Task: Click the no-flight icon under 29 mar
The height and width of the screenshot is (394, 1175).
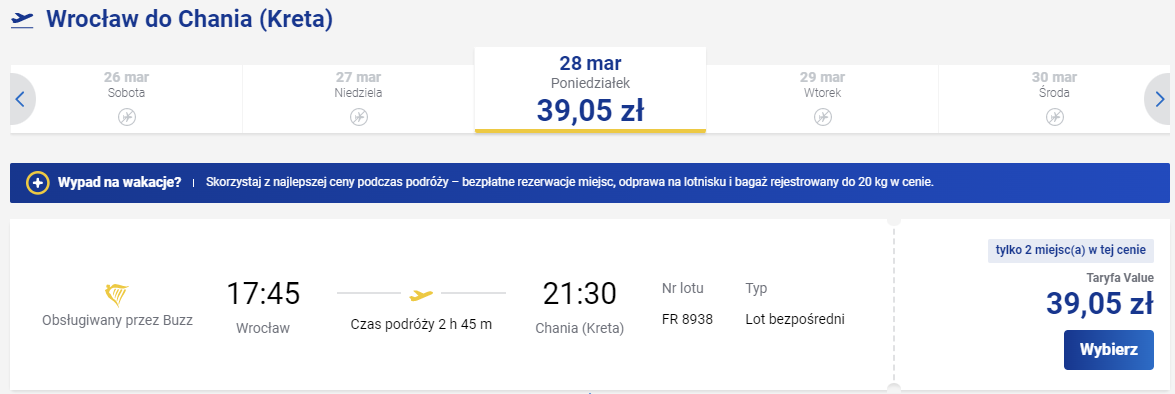Action: click(822, 117)
